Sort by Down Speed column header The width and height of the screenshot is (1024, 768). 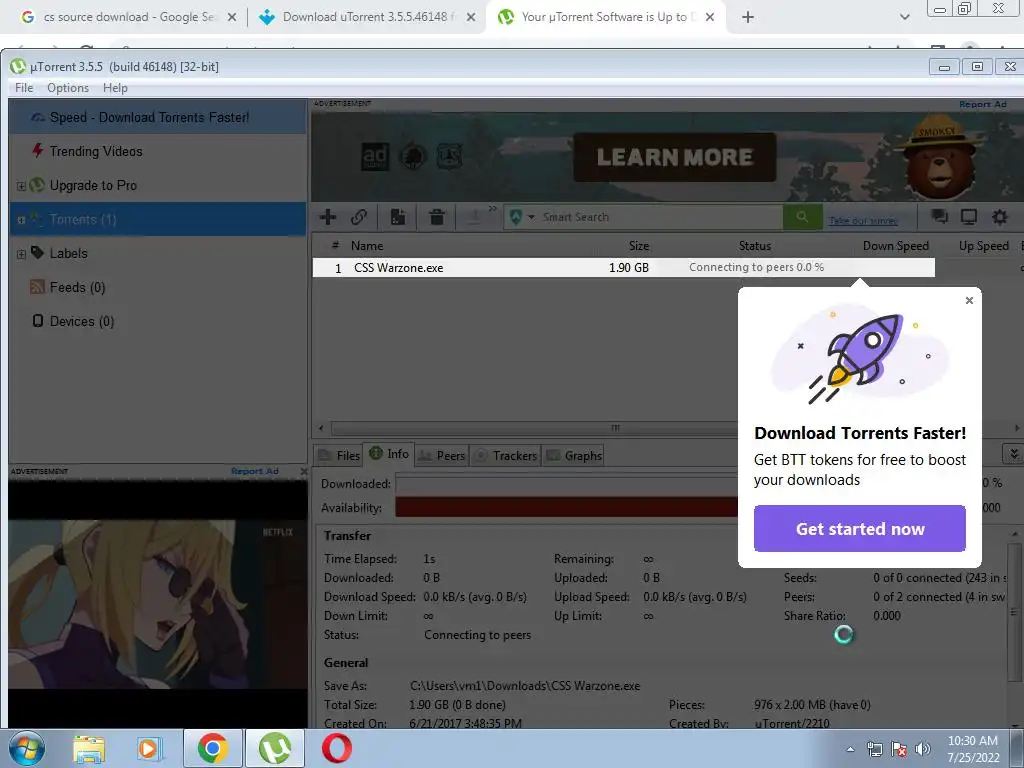tap(895, 246)
